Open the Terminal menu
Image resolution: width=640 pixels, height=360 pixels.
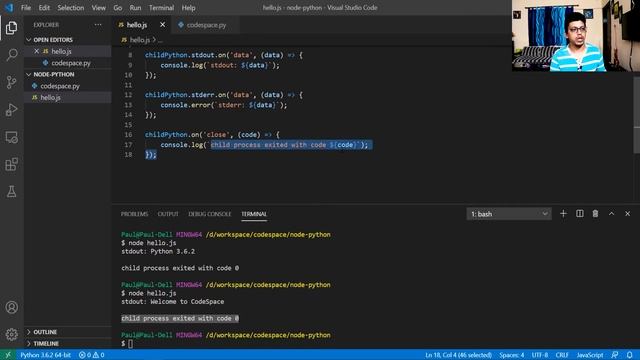pos(161,8)
